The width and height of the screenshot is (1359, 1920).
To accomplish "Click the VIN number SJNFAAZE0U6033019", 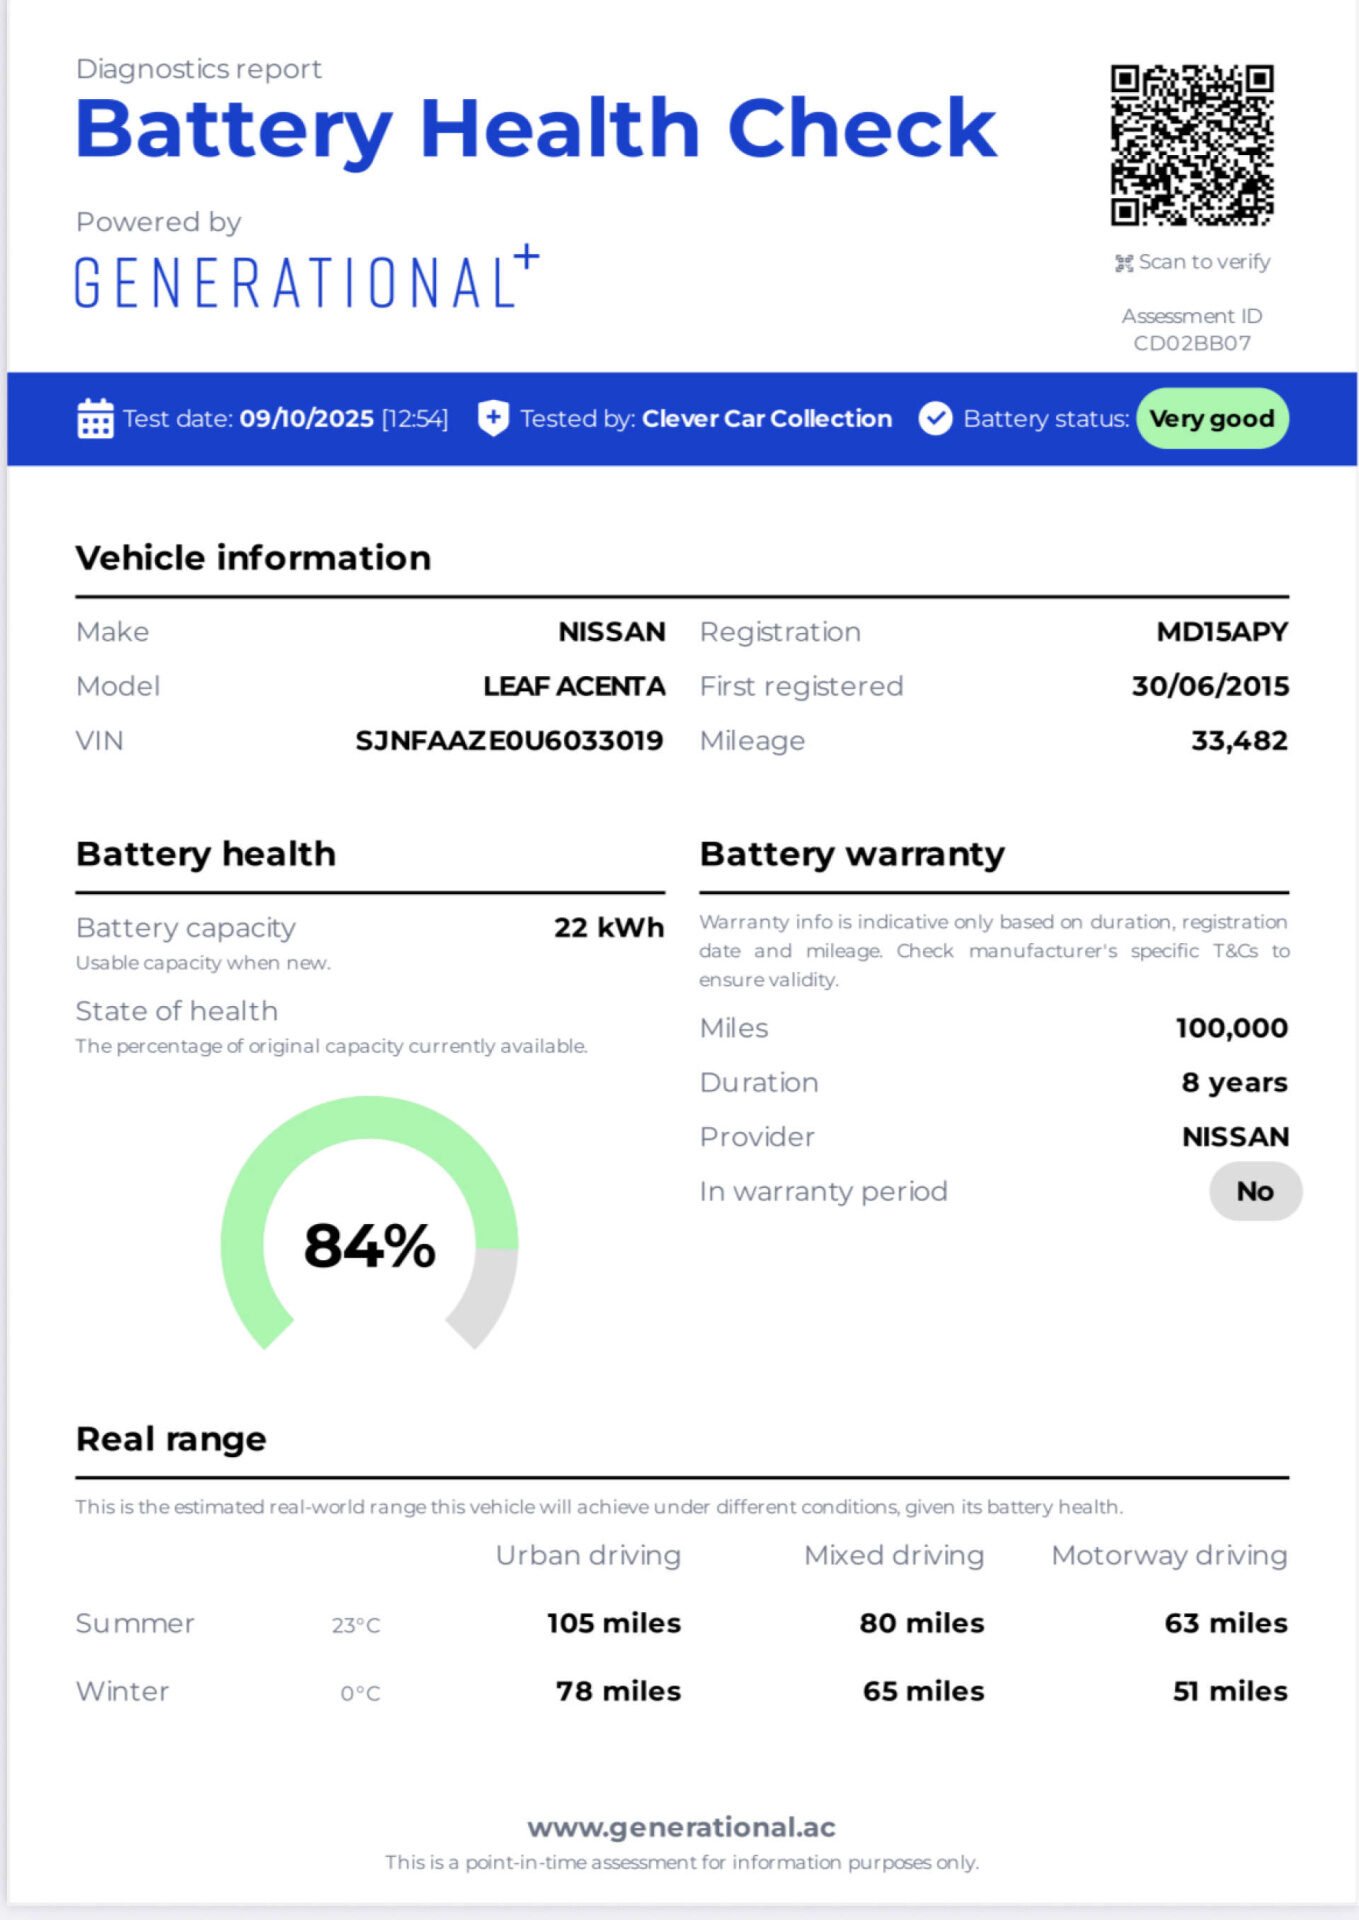I will pos(509,741).
